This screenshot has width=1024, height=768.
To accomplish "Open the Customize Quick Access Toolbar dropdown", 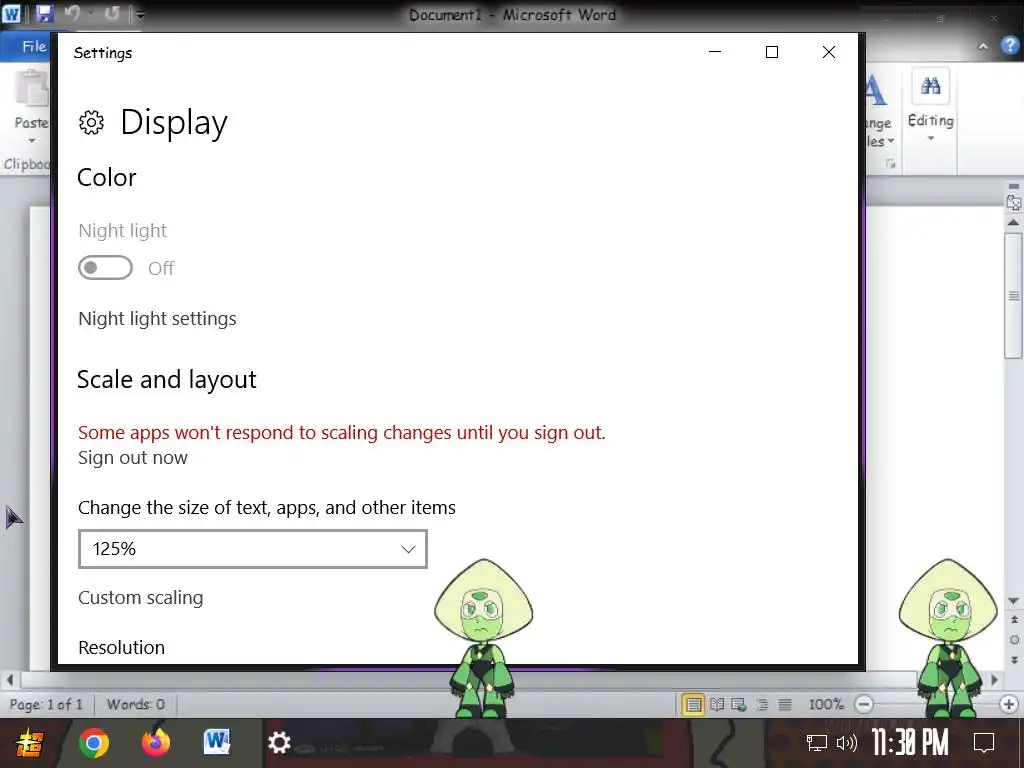I will click(x=140, y=14).
